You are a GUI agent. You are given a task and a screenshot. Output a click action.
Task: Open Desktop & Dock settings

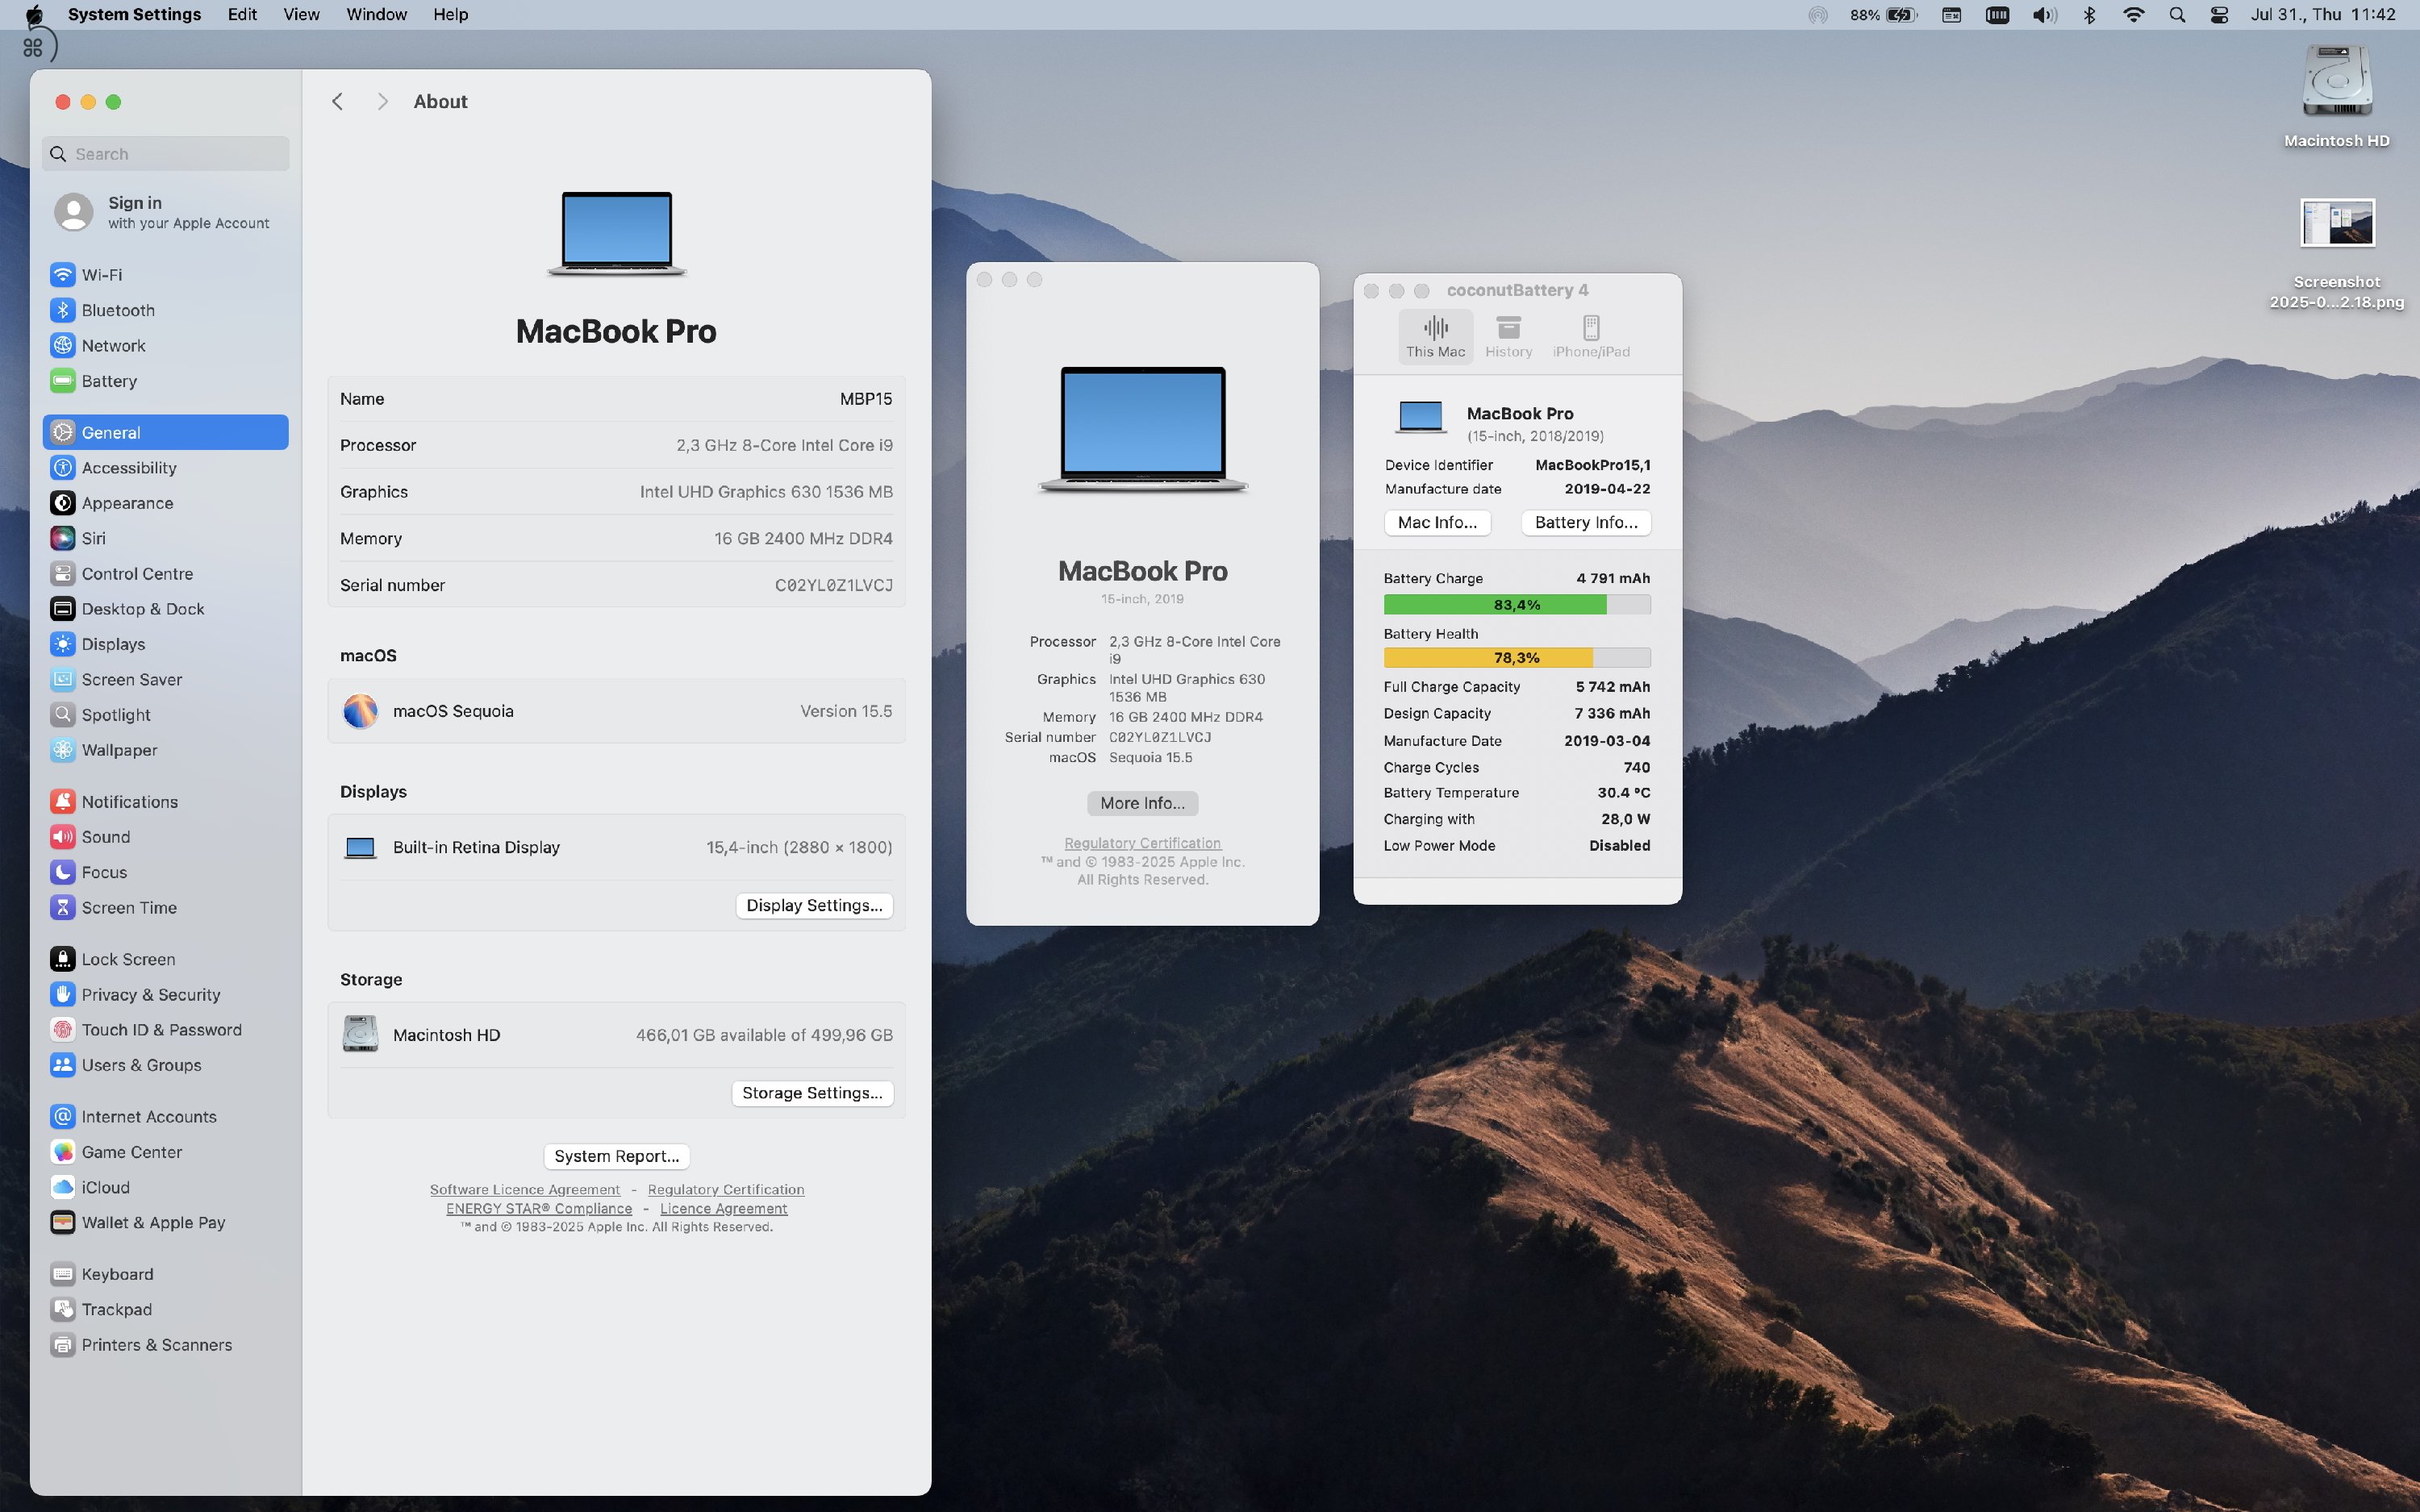pos(165,609)
